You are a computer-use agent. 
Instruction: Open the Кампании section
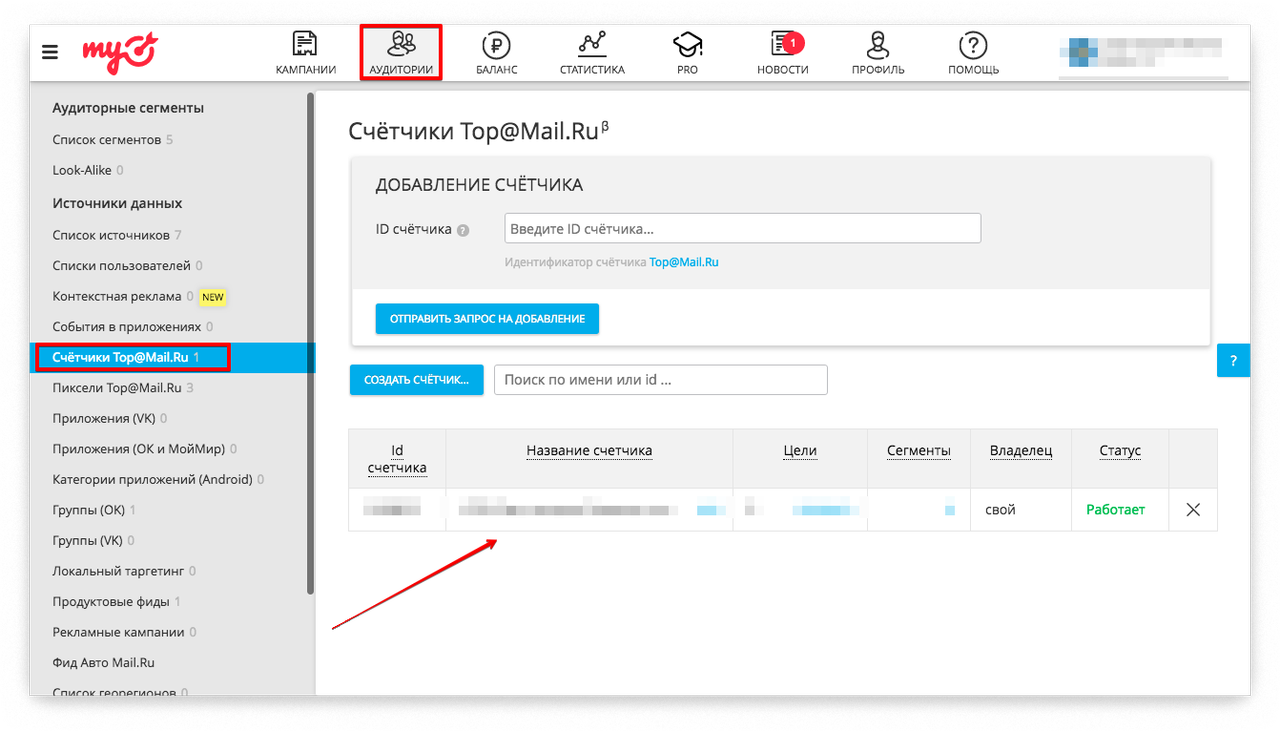pos(305,53)
